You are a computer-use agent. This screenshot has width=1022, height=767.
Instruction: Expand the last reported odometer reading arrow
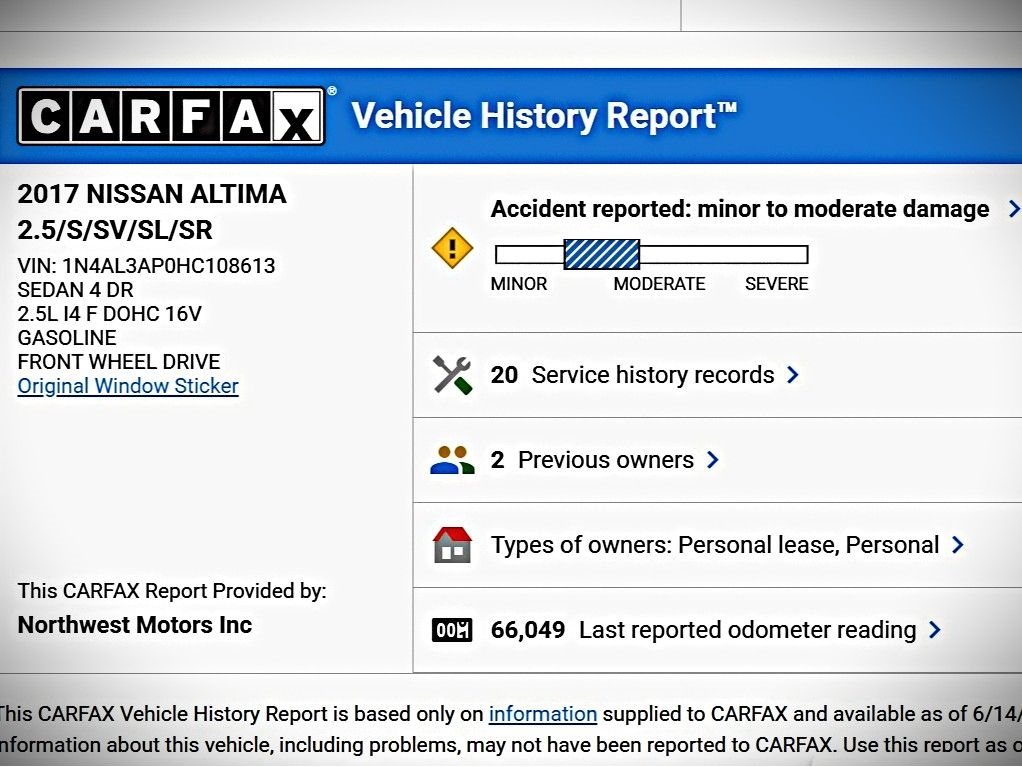point(934,630)
